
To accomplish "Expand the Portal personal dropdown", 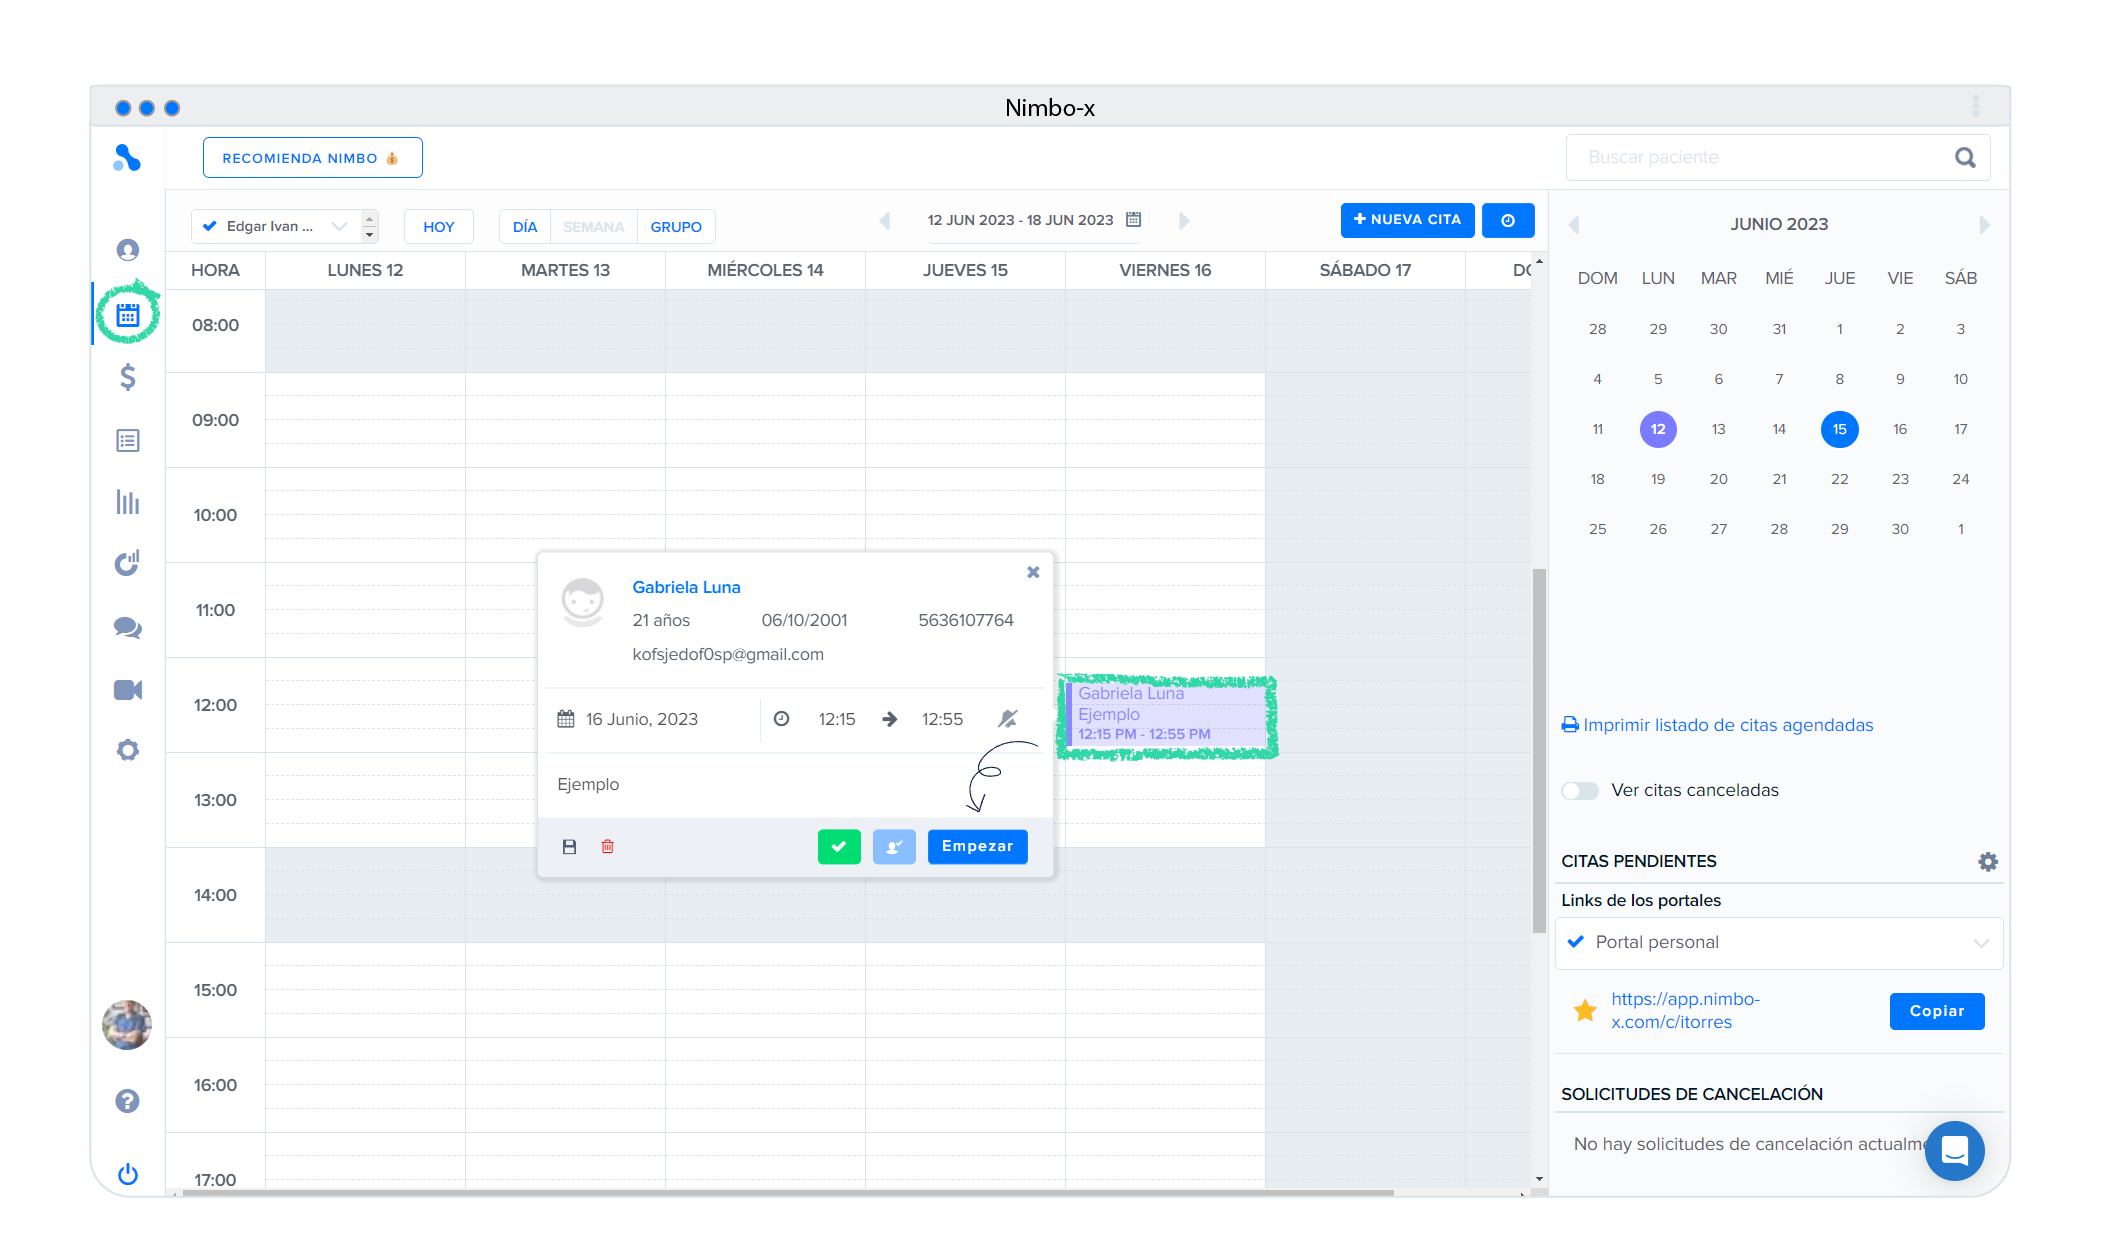I will tap(1779, 943).
